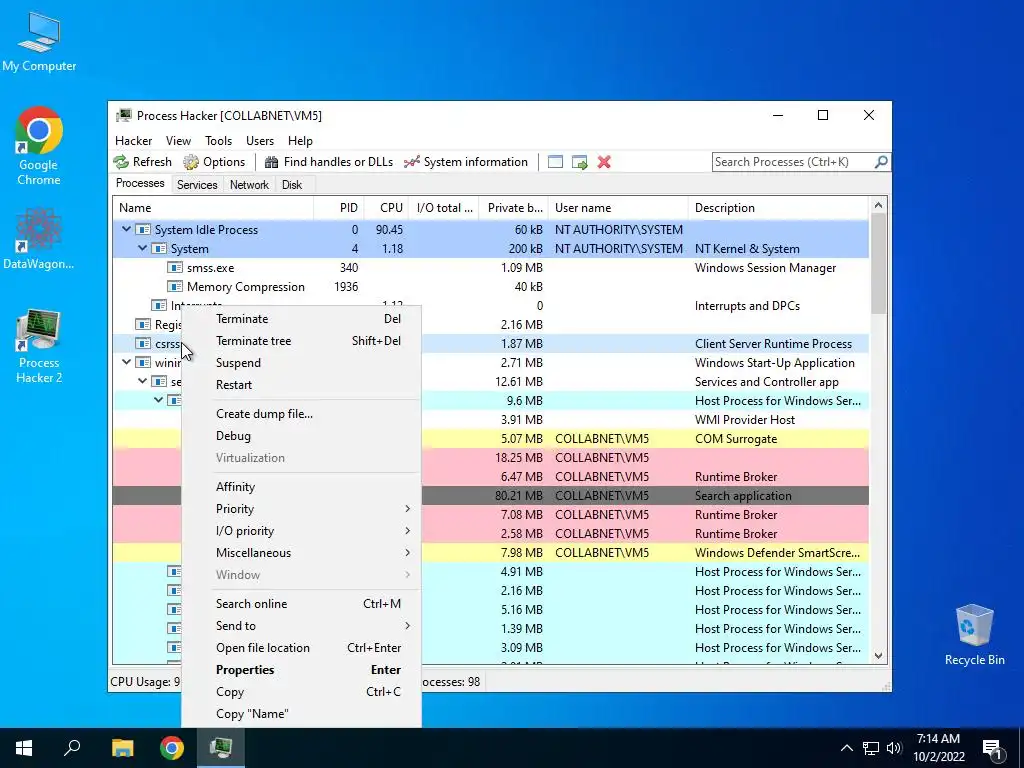Screen dimensions: 1024x768
Task: Collapse the System Idle Process tree
Action: 126,230
